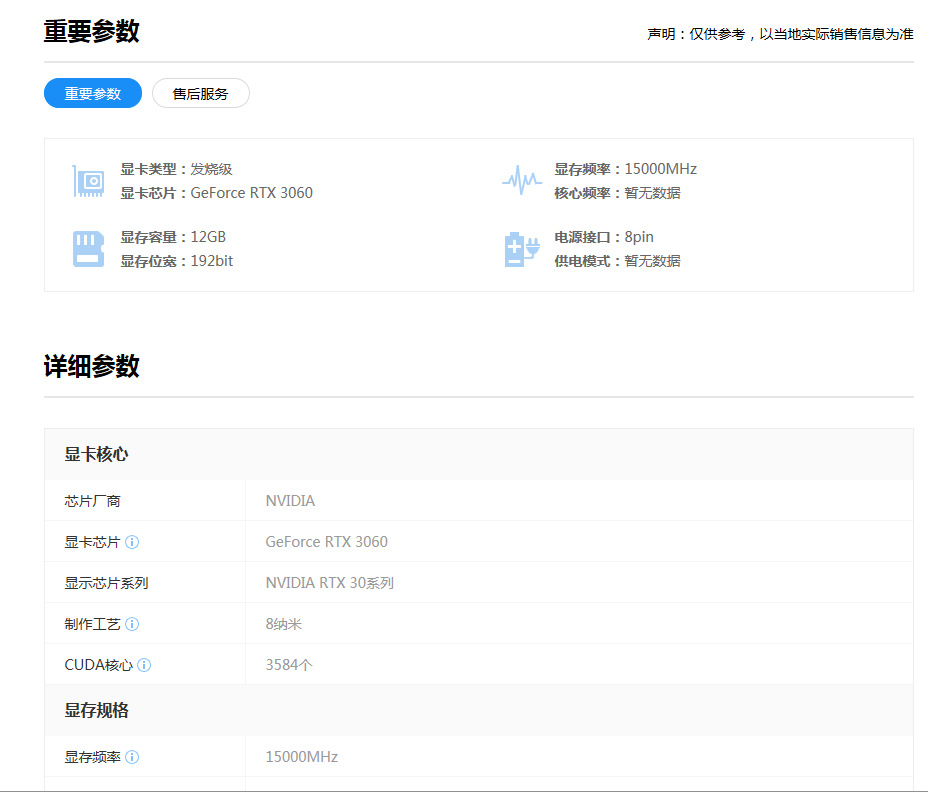Image resolution: width=928 pixels, height=792 pixels.
Task: Click info icon next to 制作工艺
Action: click(x=132, y=624)
